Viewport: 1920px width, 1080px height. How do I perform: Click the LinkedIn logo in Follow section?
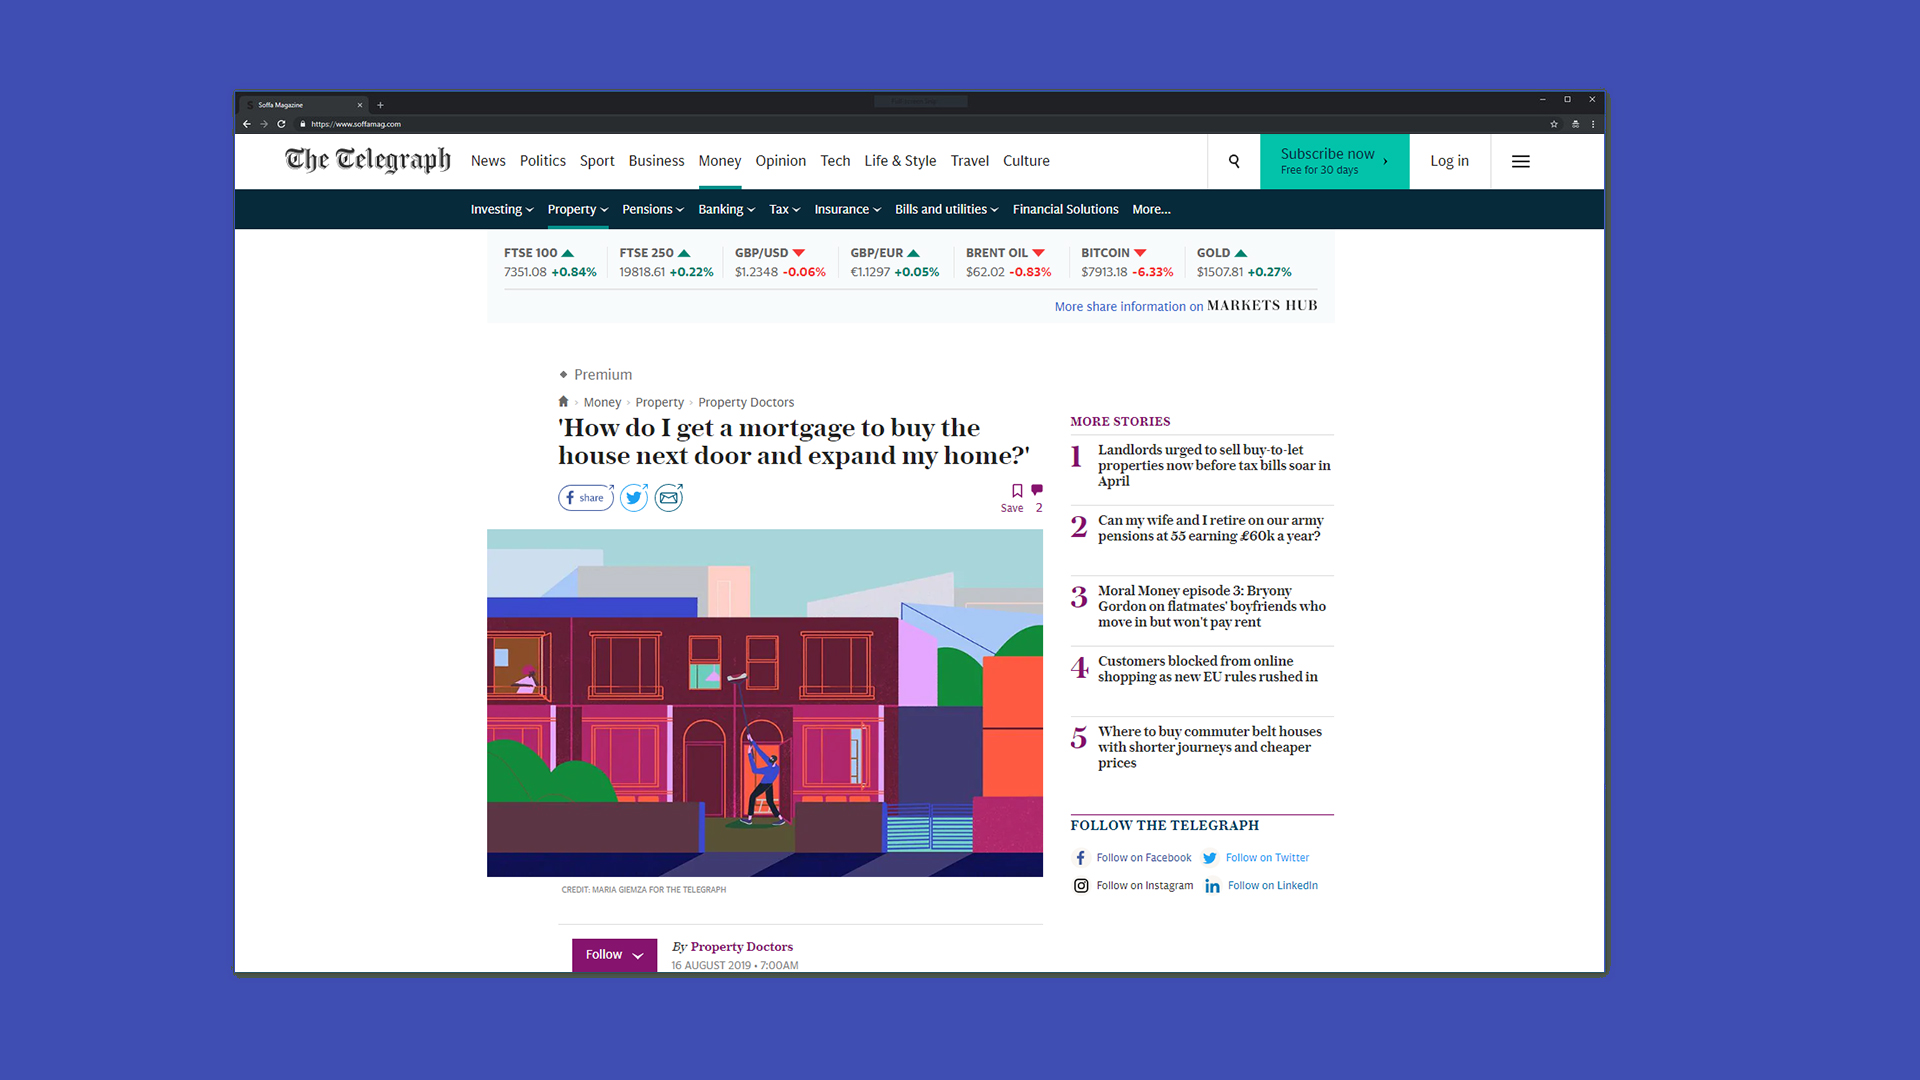1212,886
